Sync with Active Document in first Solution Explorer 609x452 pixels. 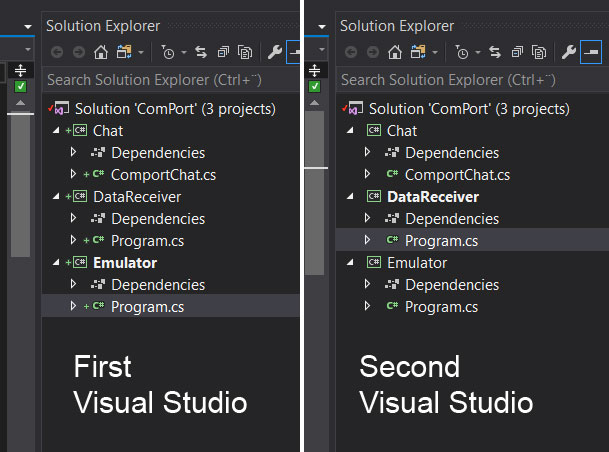click(x=201, y=52)
